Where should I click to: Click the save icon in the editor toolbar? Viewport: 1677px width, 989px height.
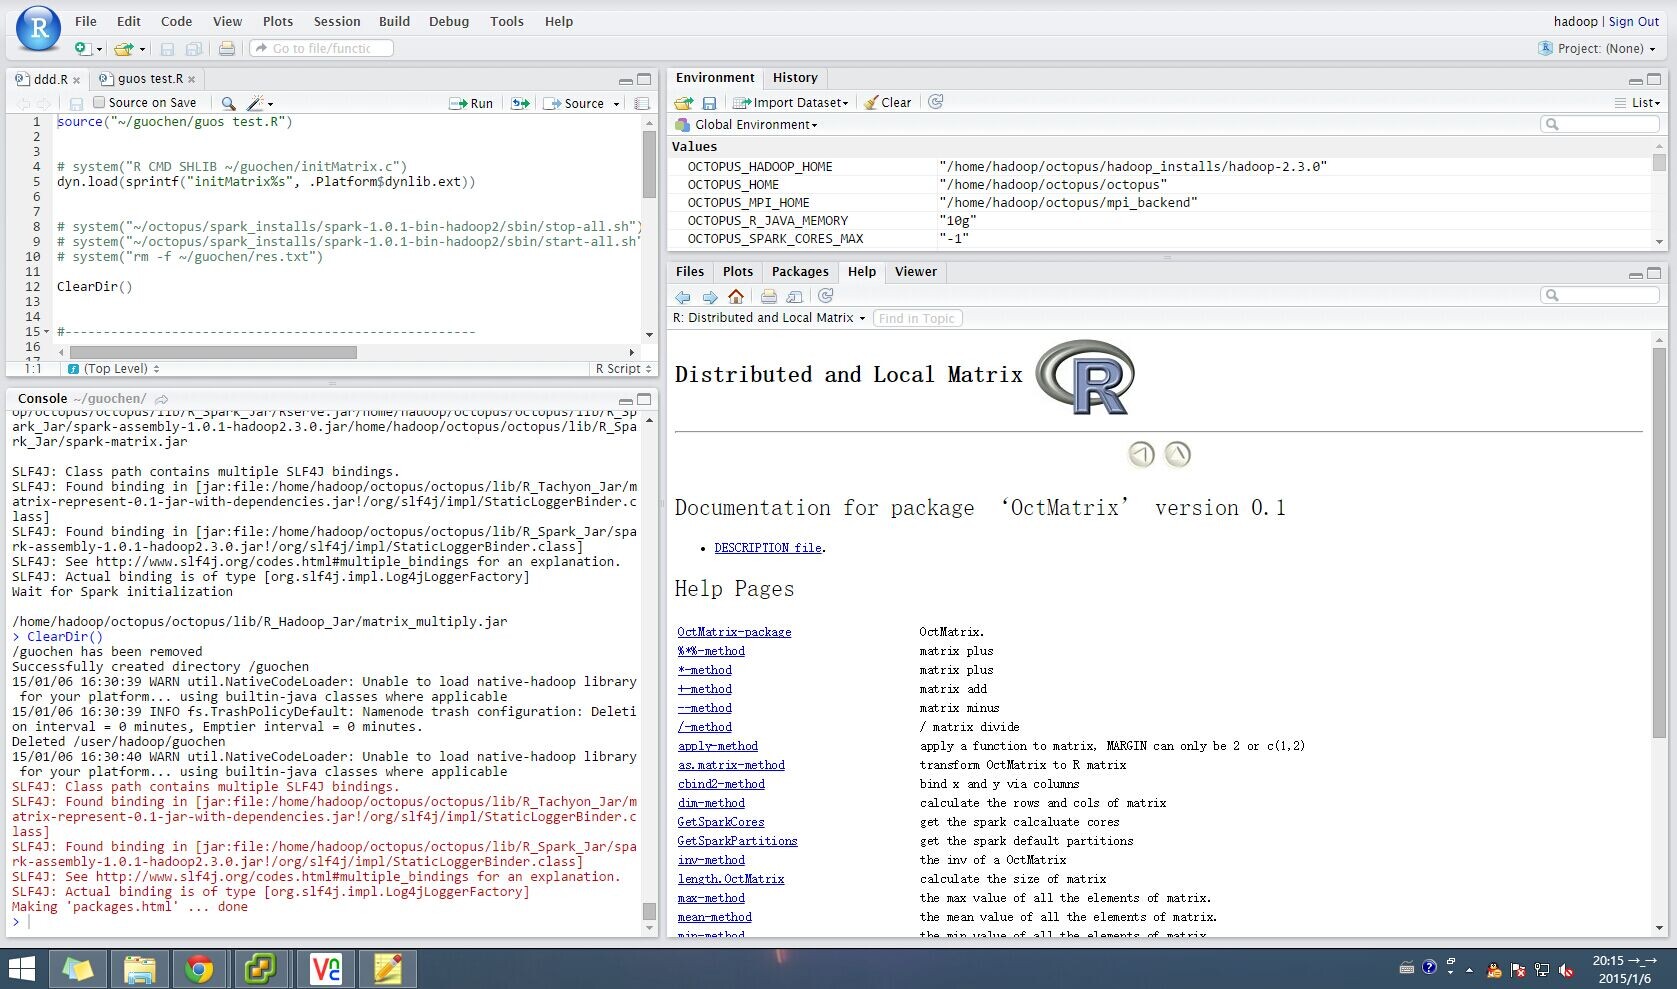pos(76,103)
